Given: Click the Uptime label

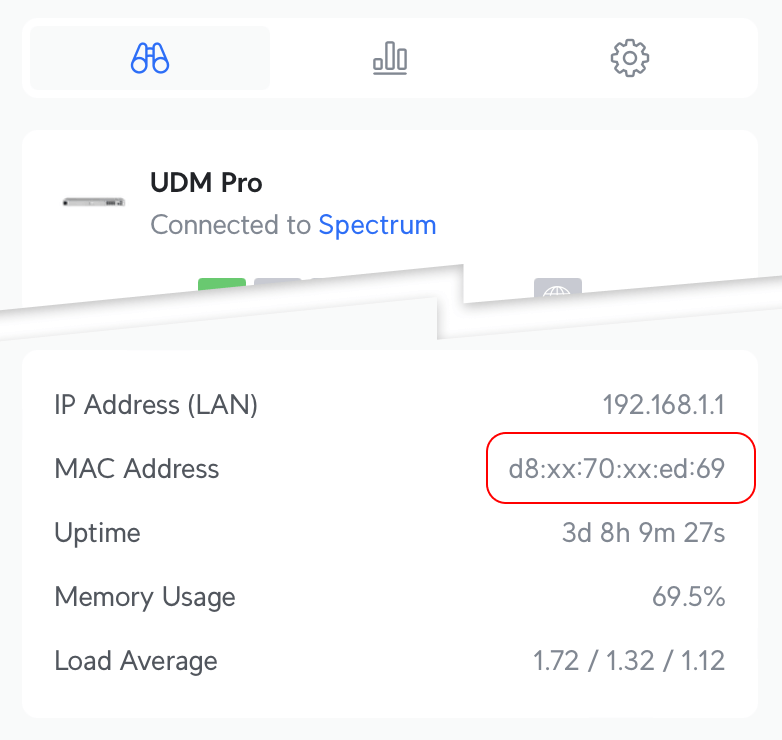Looking at the screenshot, I should (98, 533).
